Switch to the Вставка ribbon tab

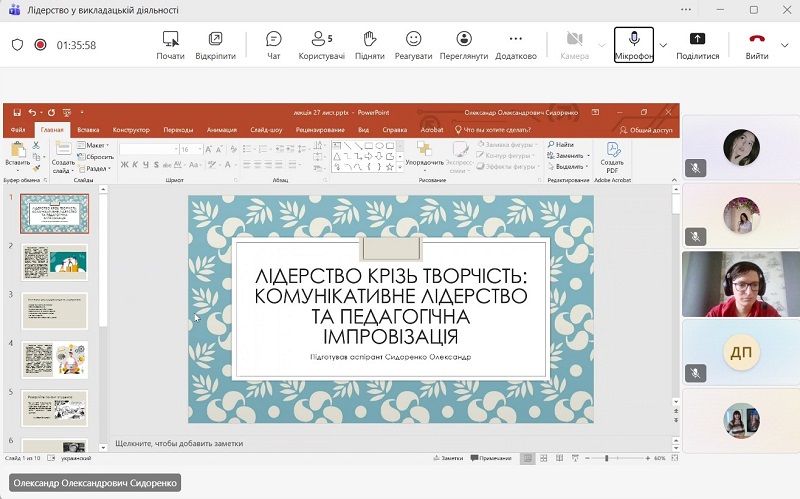coord(88,130)
